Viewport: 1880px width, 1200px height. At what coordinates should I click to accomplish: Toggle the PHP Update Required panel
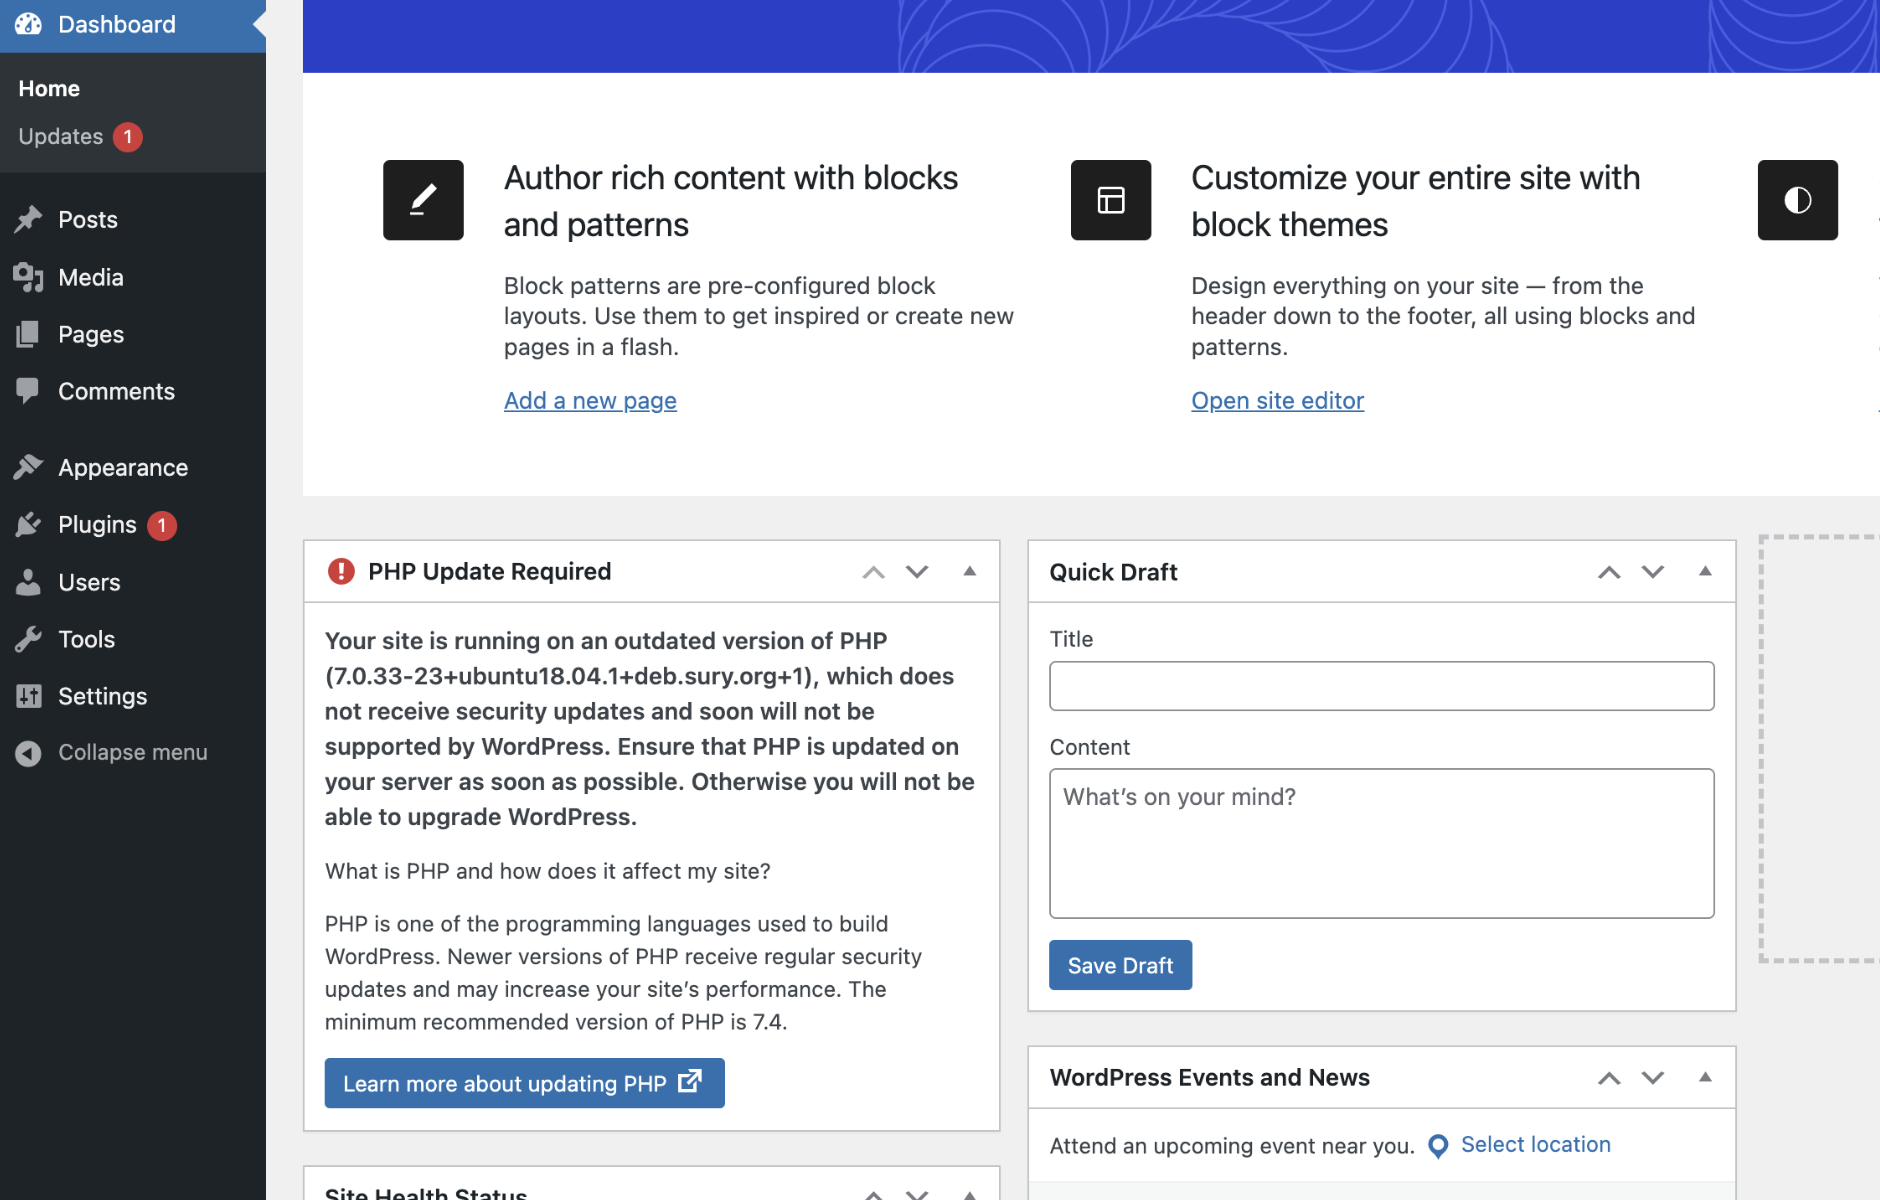point(969,571)
